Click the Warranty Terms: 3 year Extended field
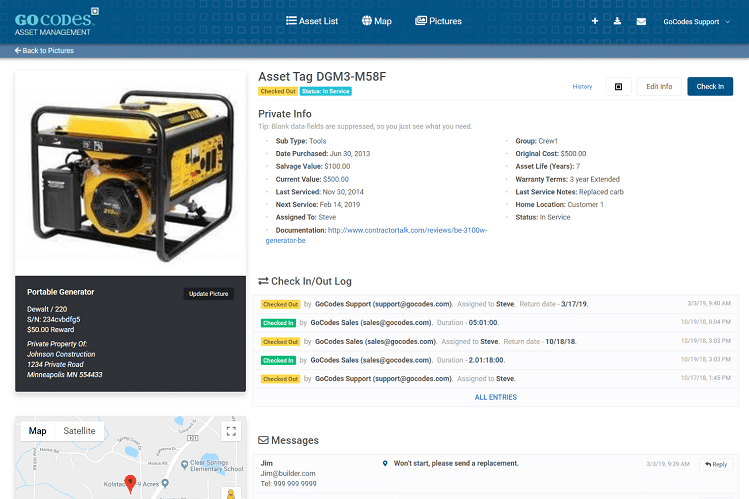 [567, 179]
